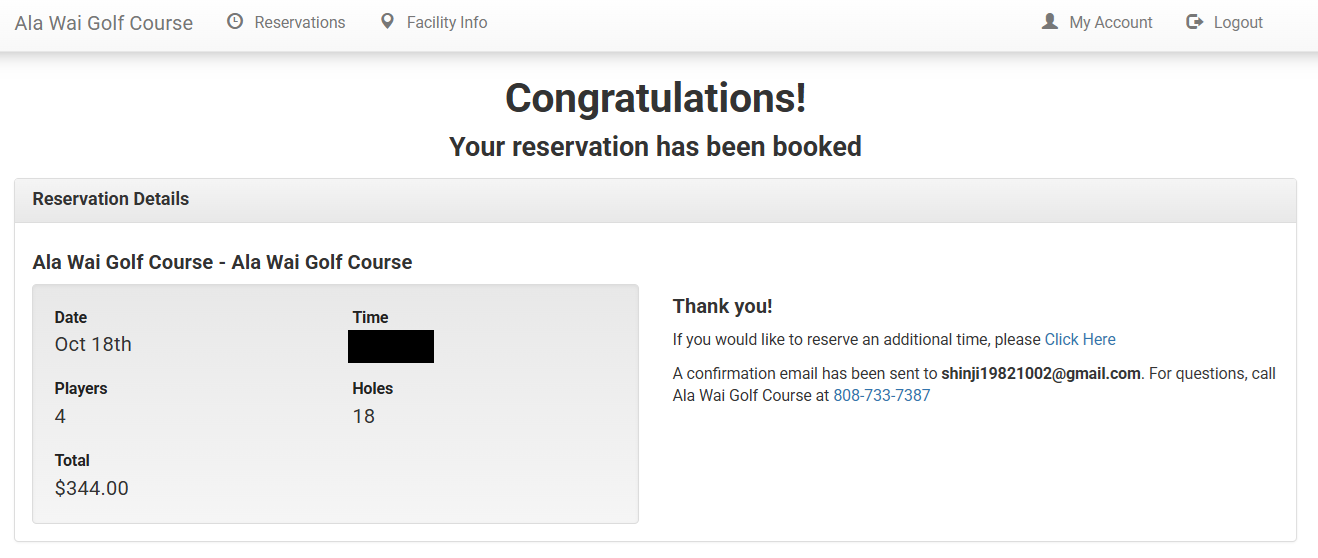The width and height of the screenshot is (1318, 558).
Task: Click the user icon beside My Account
Action: (x=1049, y=21)
